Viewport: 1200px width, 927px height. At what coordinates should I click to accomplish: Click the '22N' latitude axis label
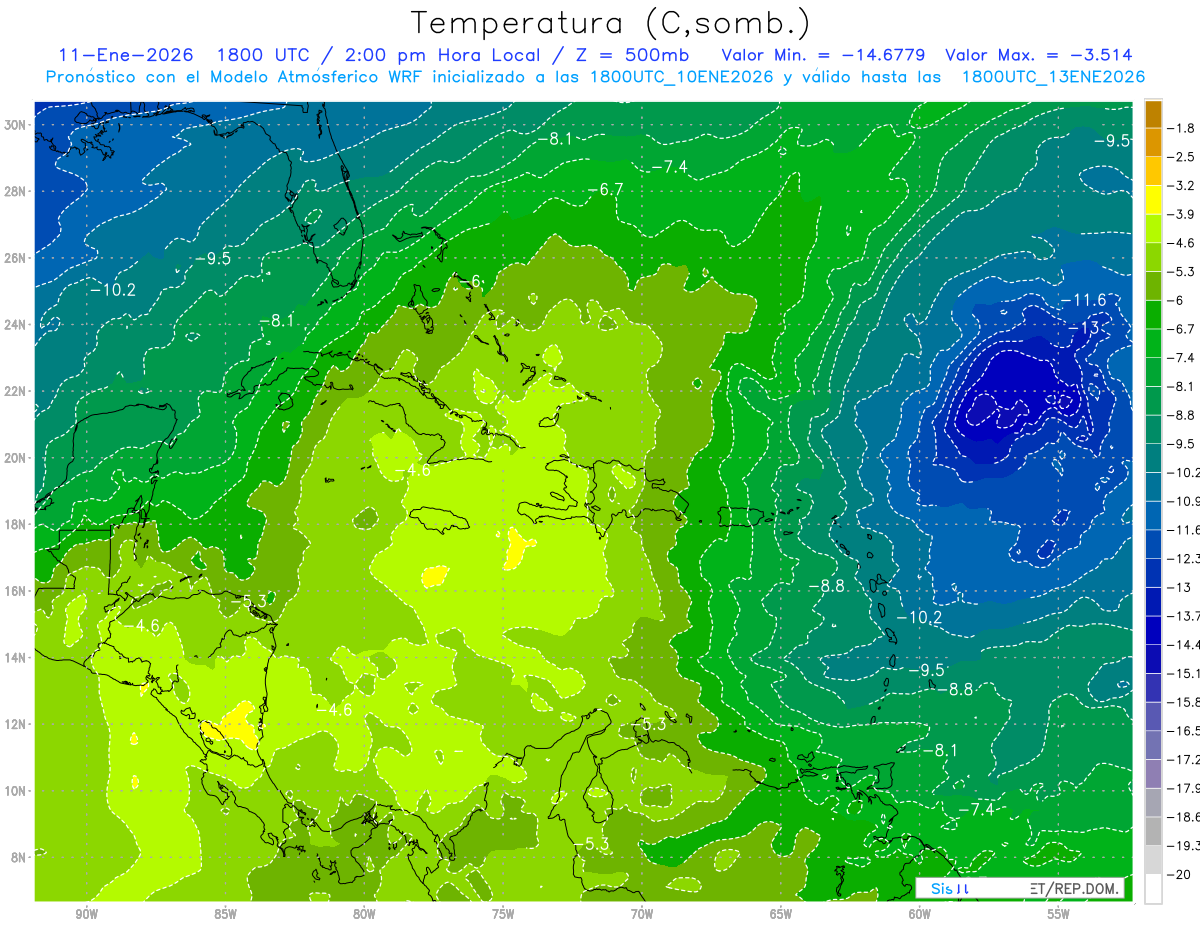pyautogui.click(x=15, y=391)
